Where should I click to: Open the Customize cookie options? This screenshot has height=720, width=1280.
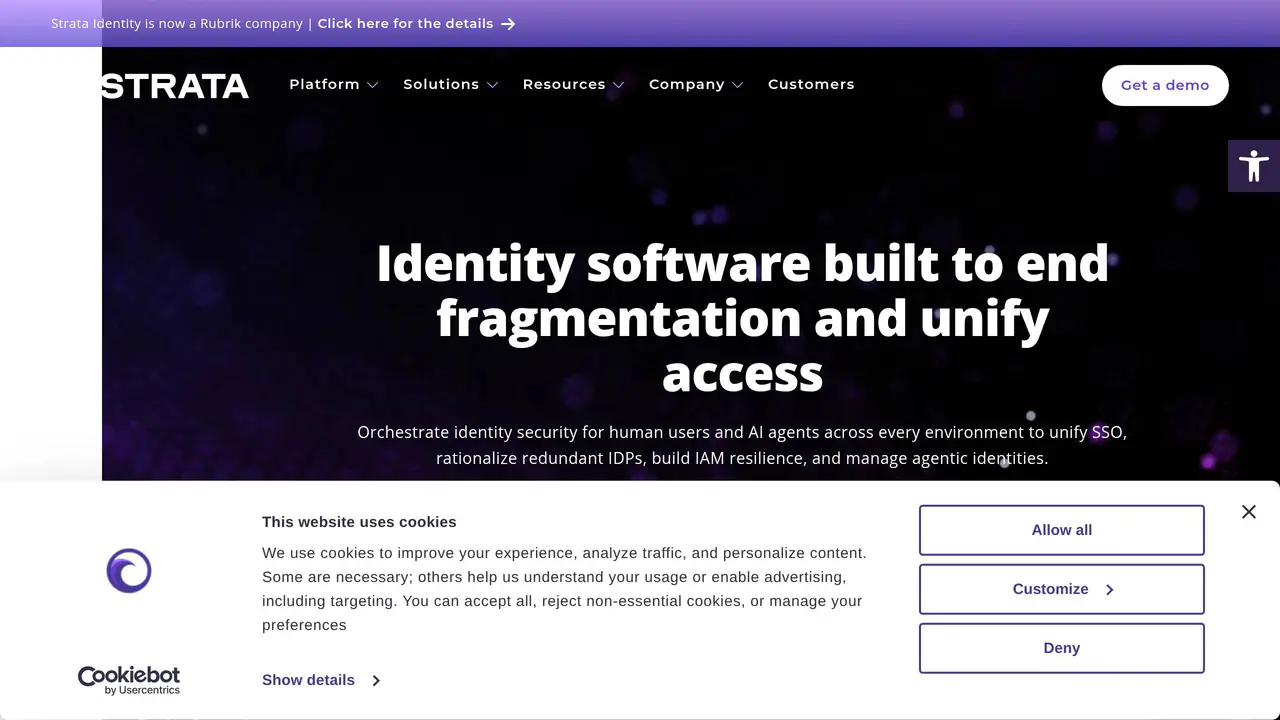(x=1062, y=589)
